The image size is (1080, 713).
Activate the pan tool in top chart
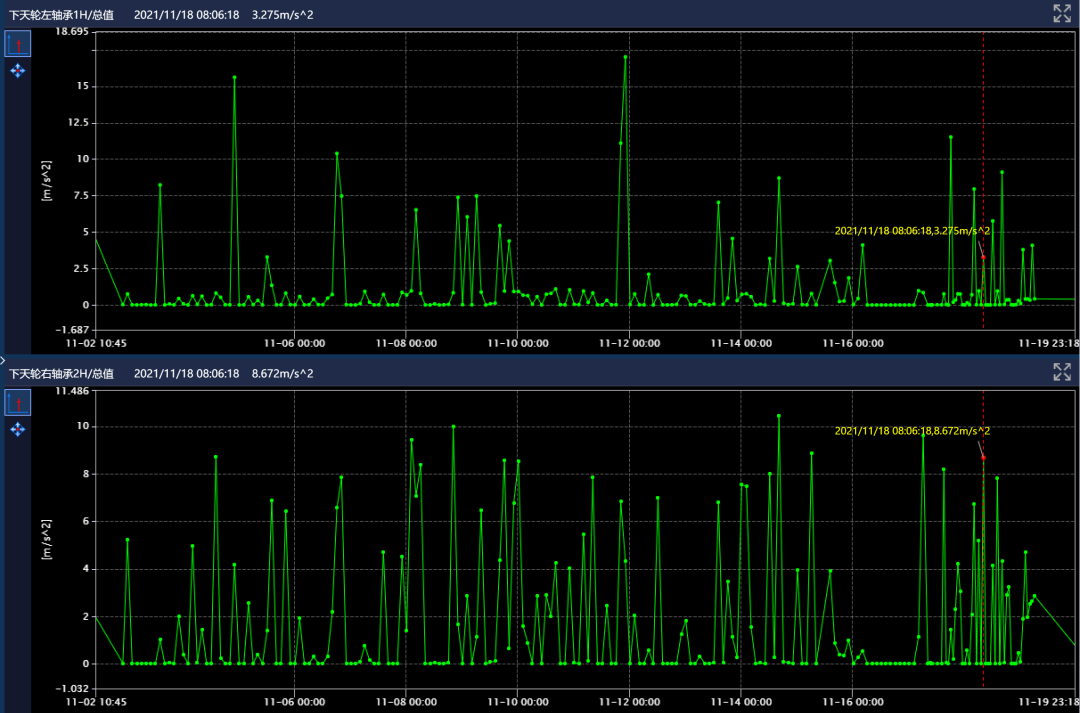point(18,71)
